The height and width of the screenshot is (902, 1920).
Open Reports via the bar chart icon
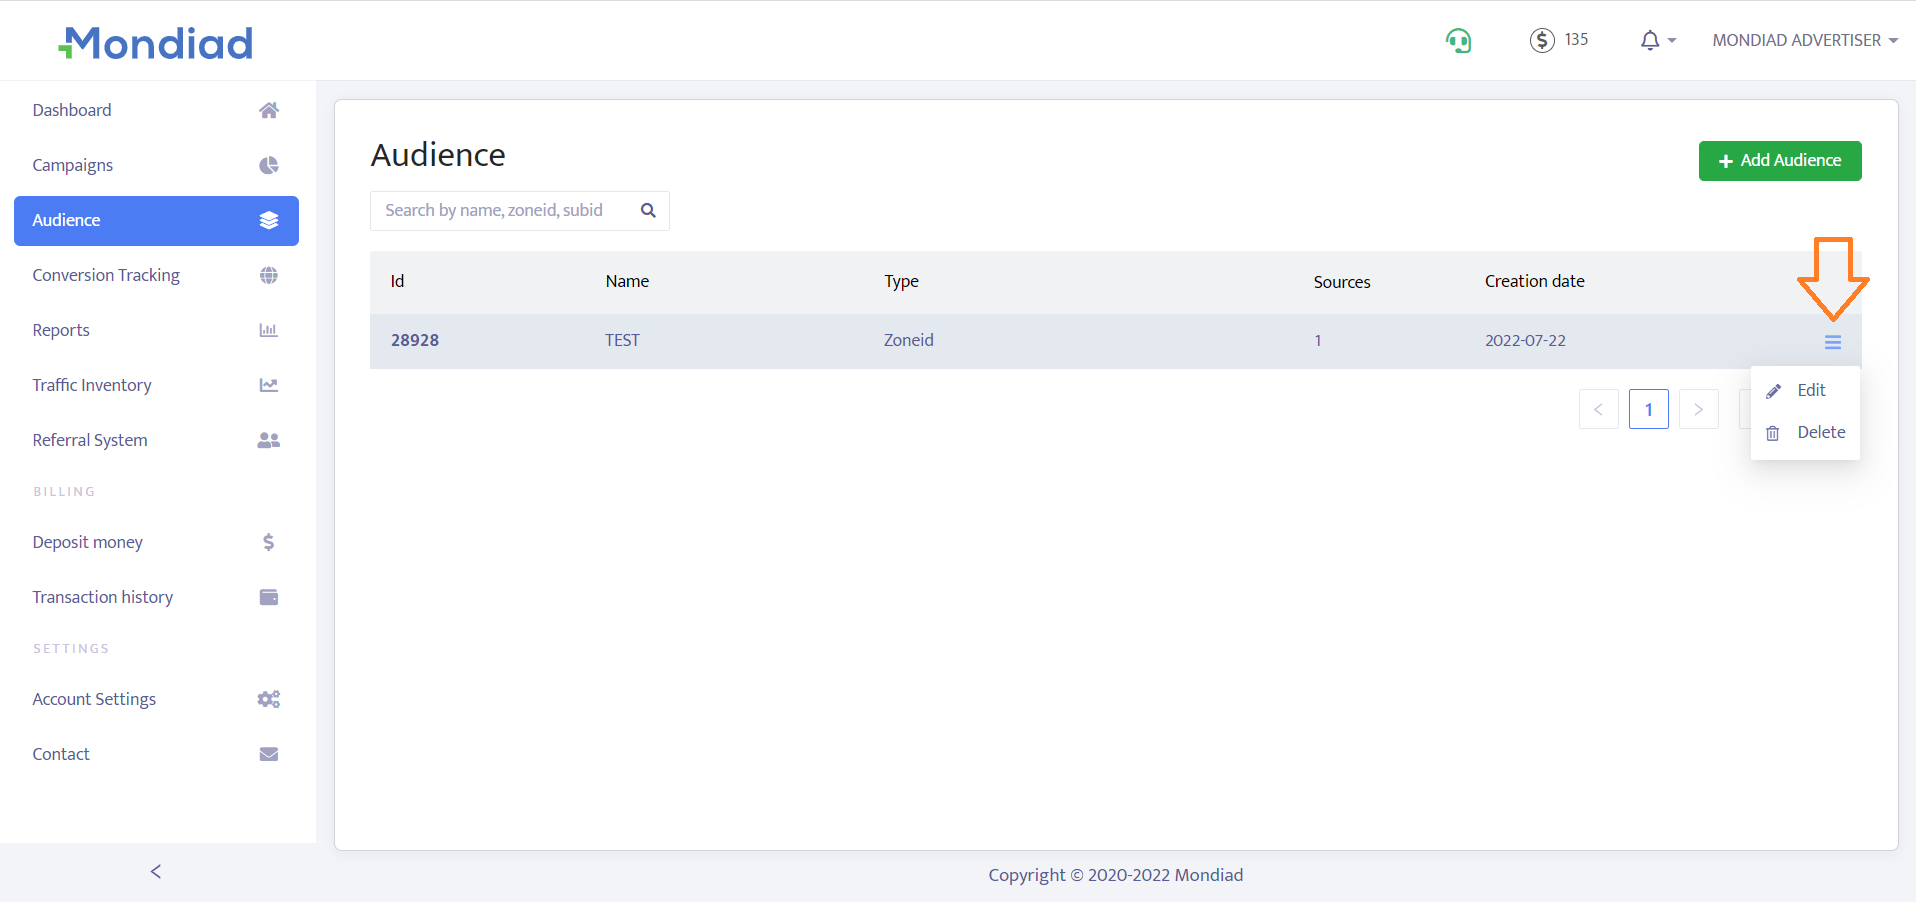[268, 330]
